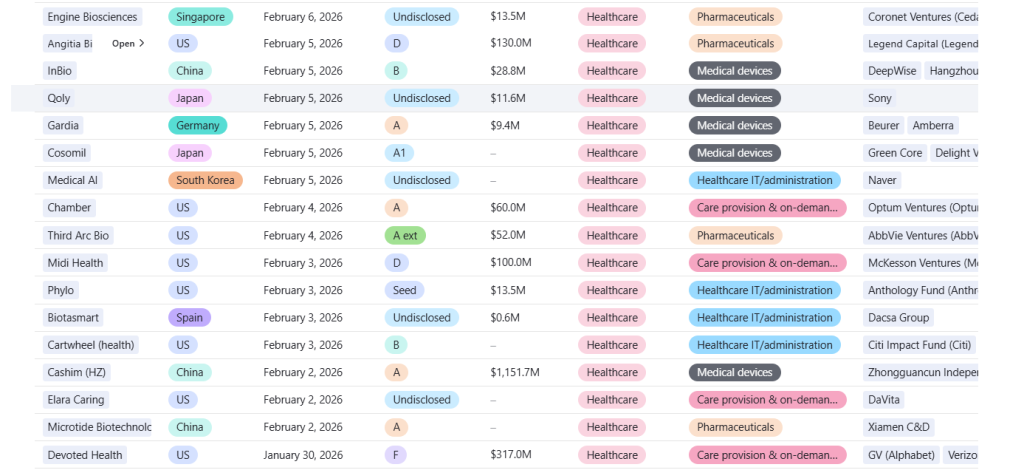
Task: Click the Germany tag in Gardia row
Action: 197,126
